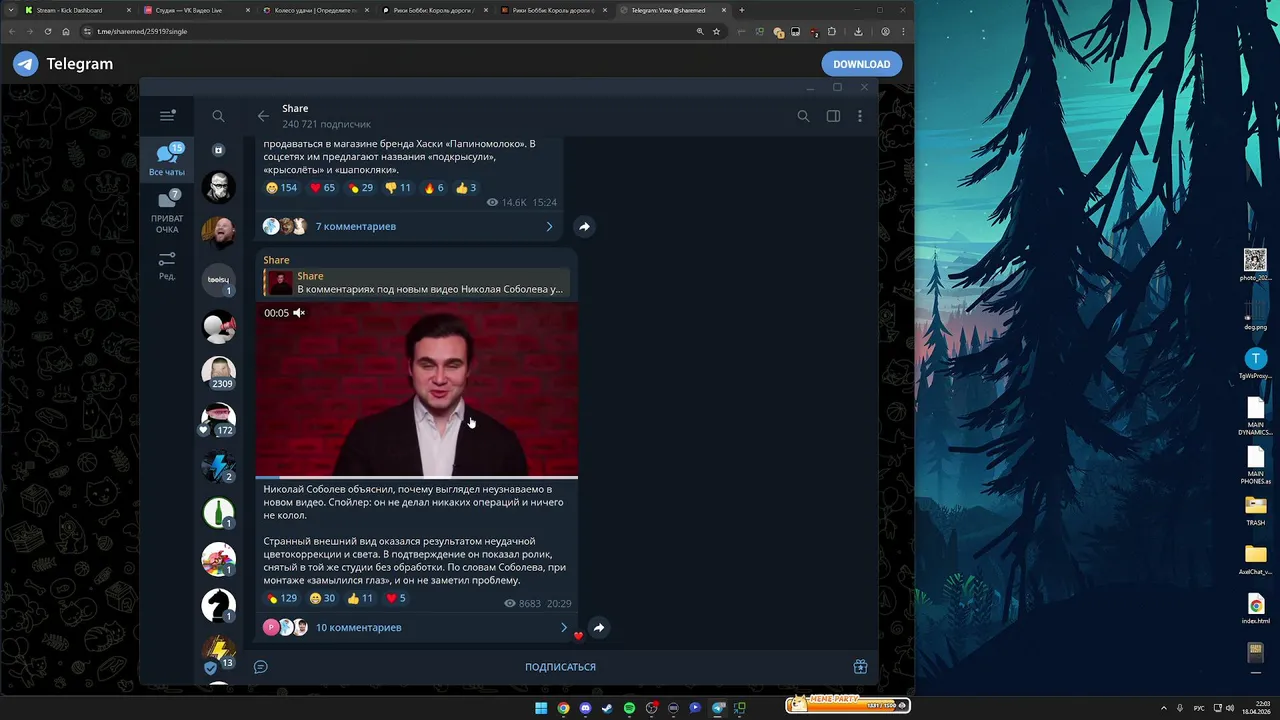This screenshot has width=1280, height=720.
Task: Search within the Share channel
Action: [x=803, y=116]
